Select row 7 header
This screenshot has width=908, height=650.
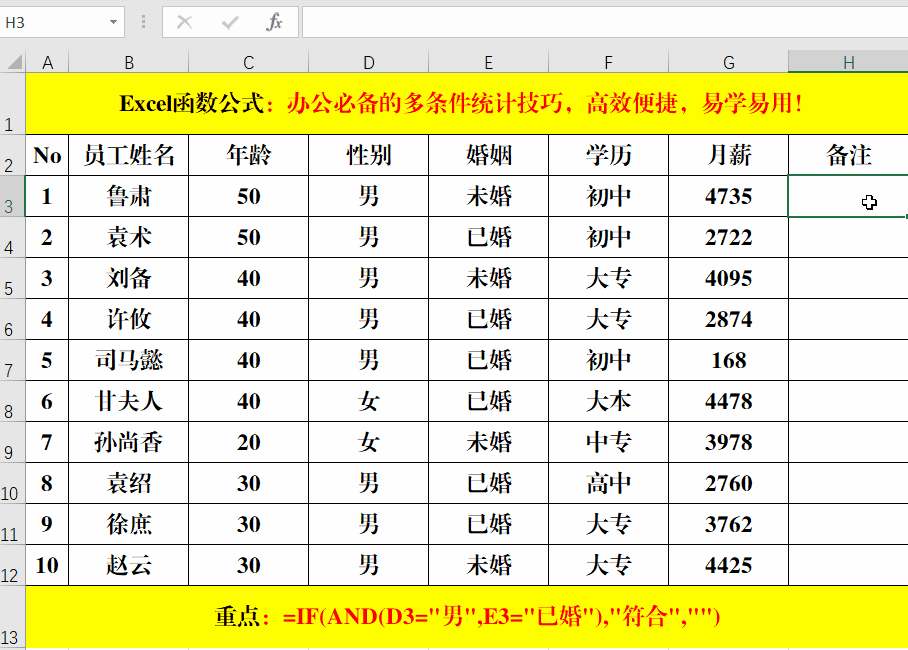click(12, 360)
